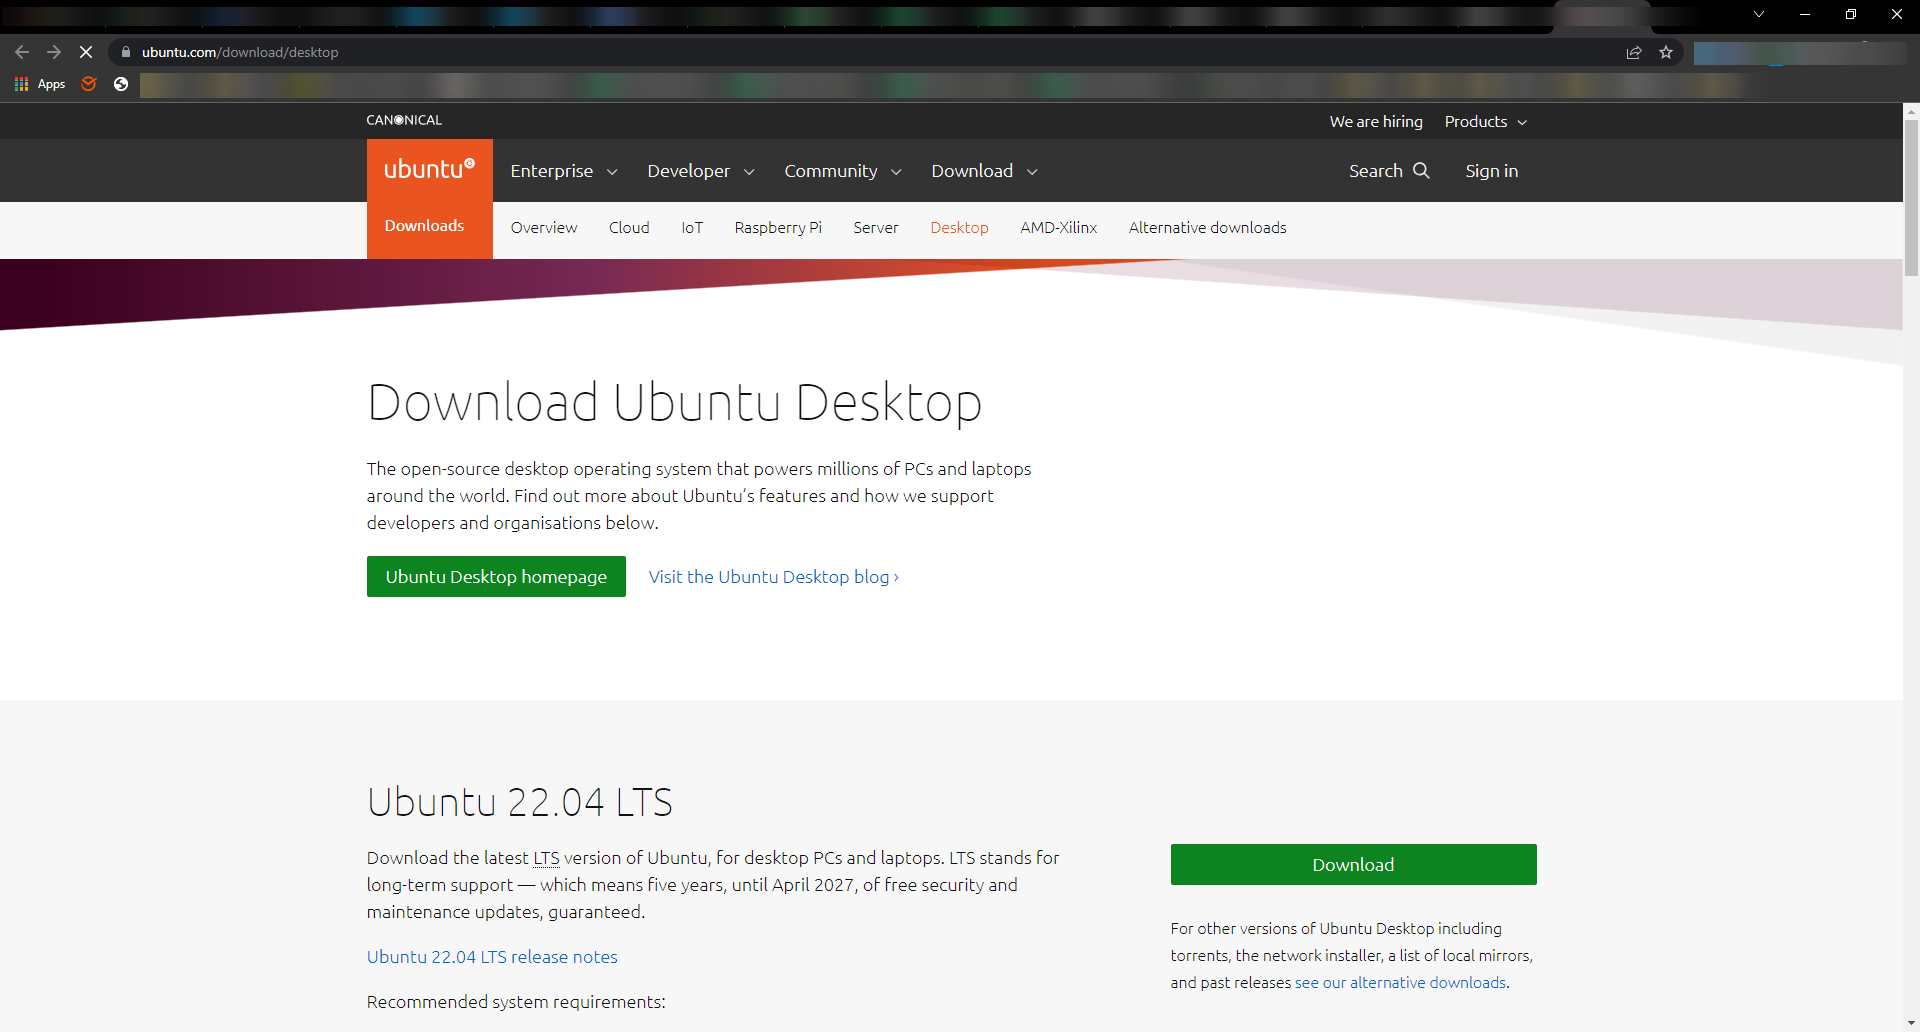Click Sign in

point(1492,171)
